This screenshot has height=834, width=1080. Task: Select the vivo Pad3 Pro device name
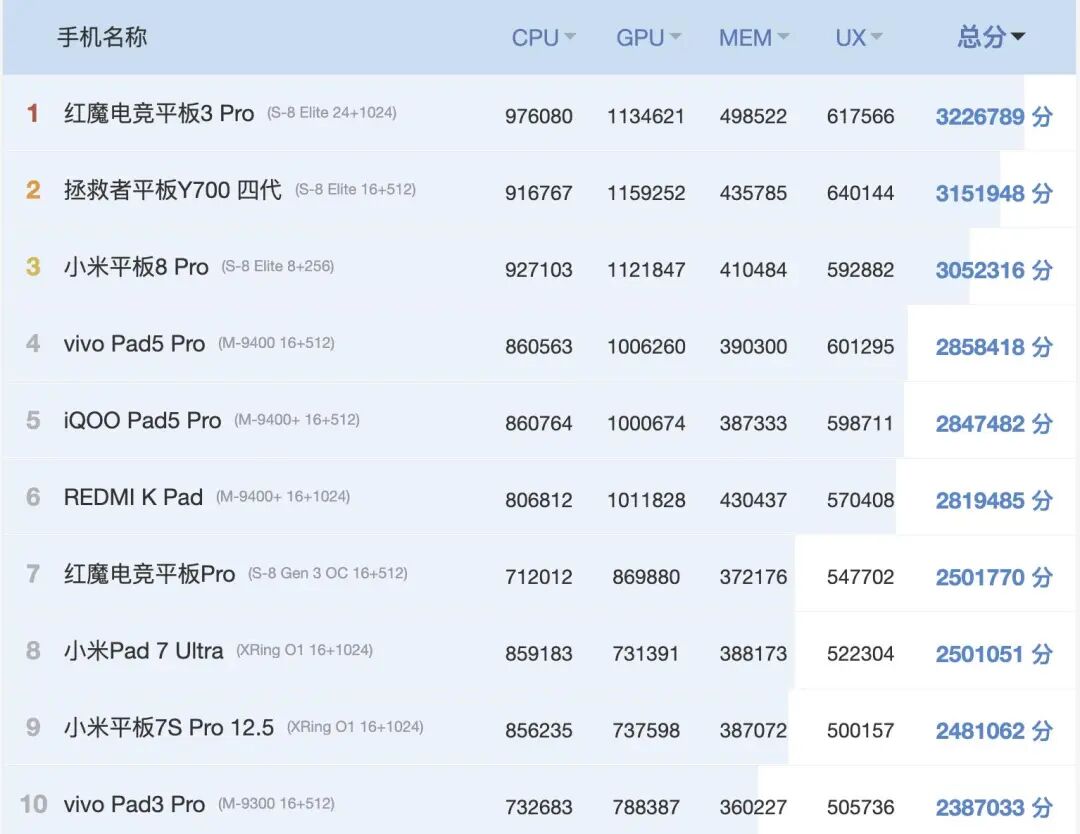(x=134, y=804)
